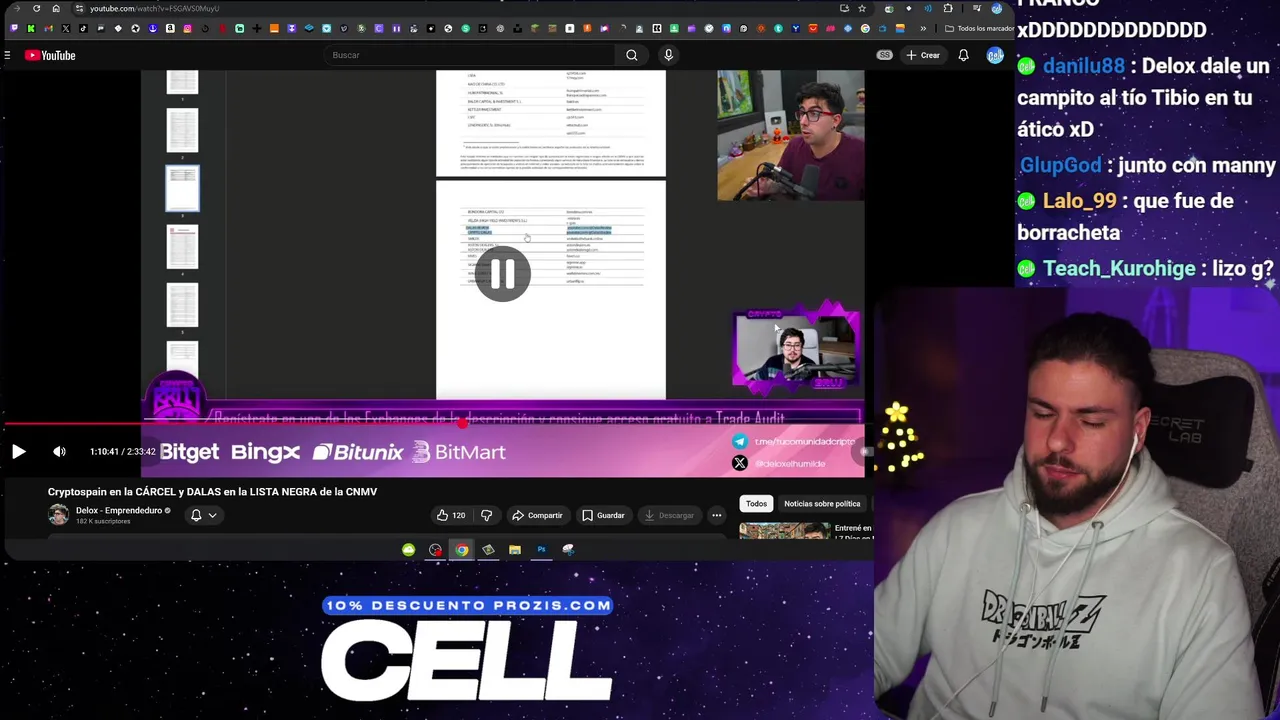Image resolution: width=1280 pixels, height=720 pixels.
Task: Click the 182 K suscriptores text
Action: tap(103, 522)
